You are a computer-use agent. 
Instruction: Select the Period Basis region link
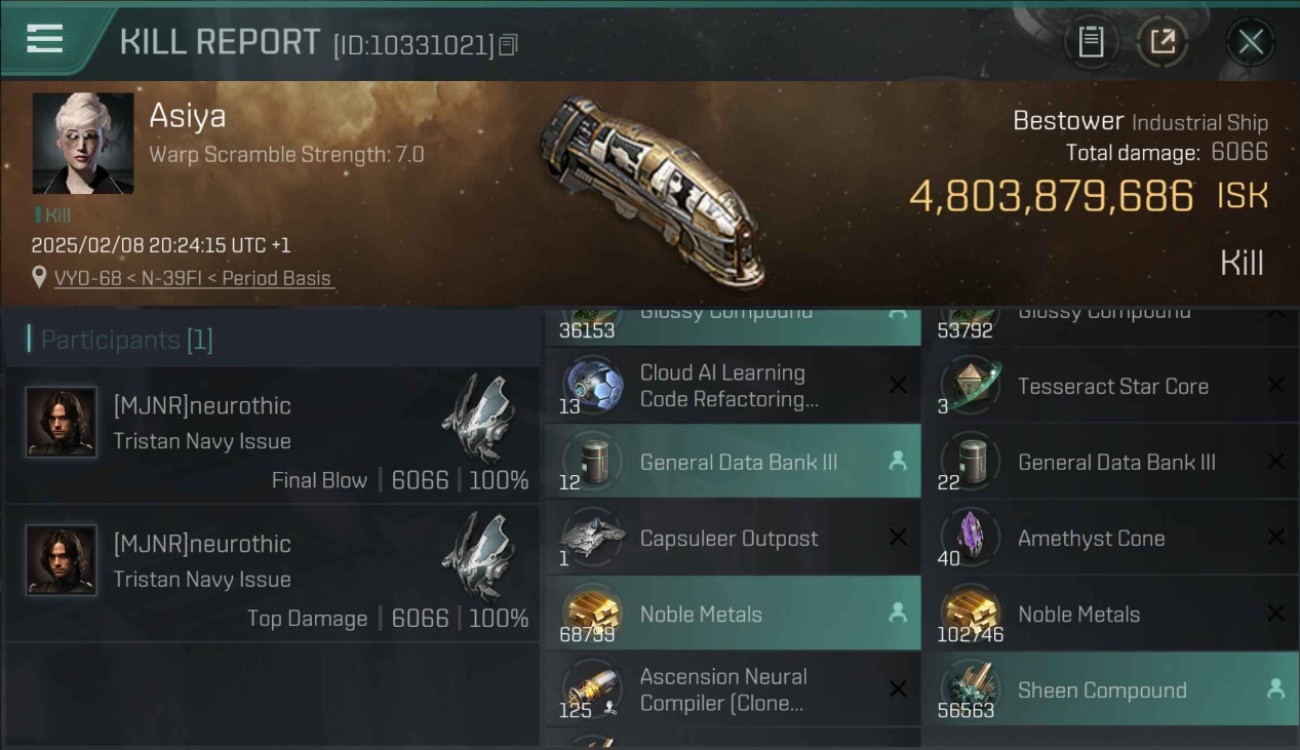277,279
